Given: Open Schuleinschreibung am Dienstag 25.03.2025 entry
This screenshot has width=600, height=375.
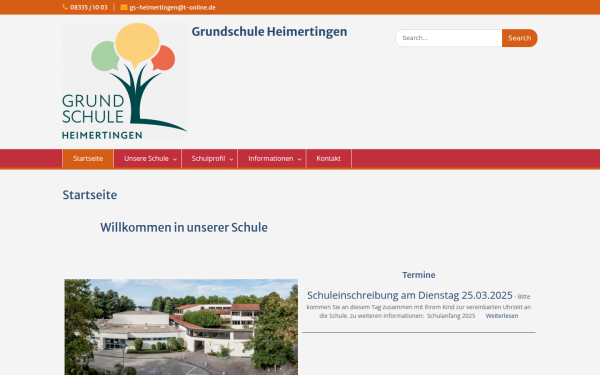Looking at the screenshot, I should click(409, 295).
